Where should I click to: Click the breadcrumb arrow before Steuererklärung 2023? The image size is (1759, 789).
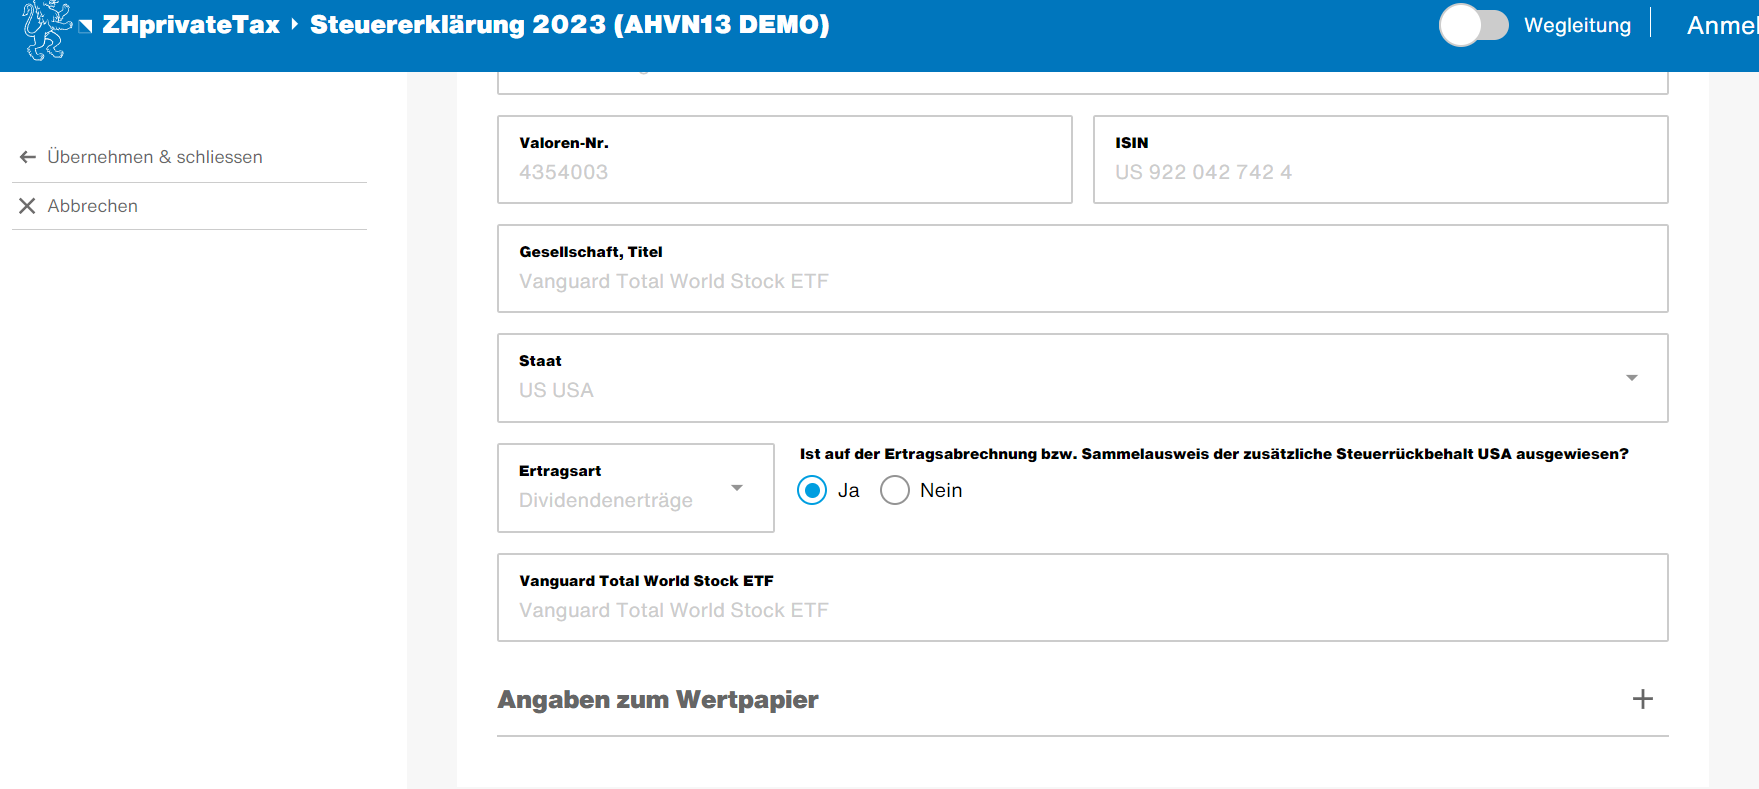coord(295,24)
